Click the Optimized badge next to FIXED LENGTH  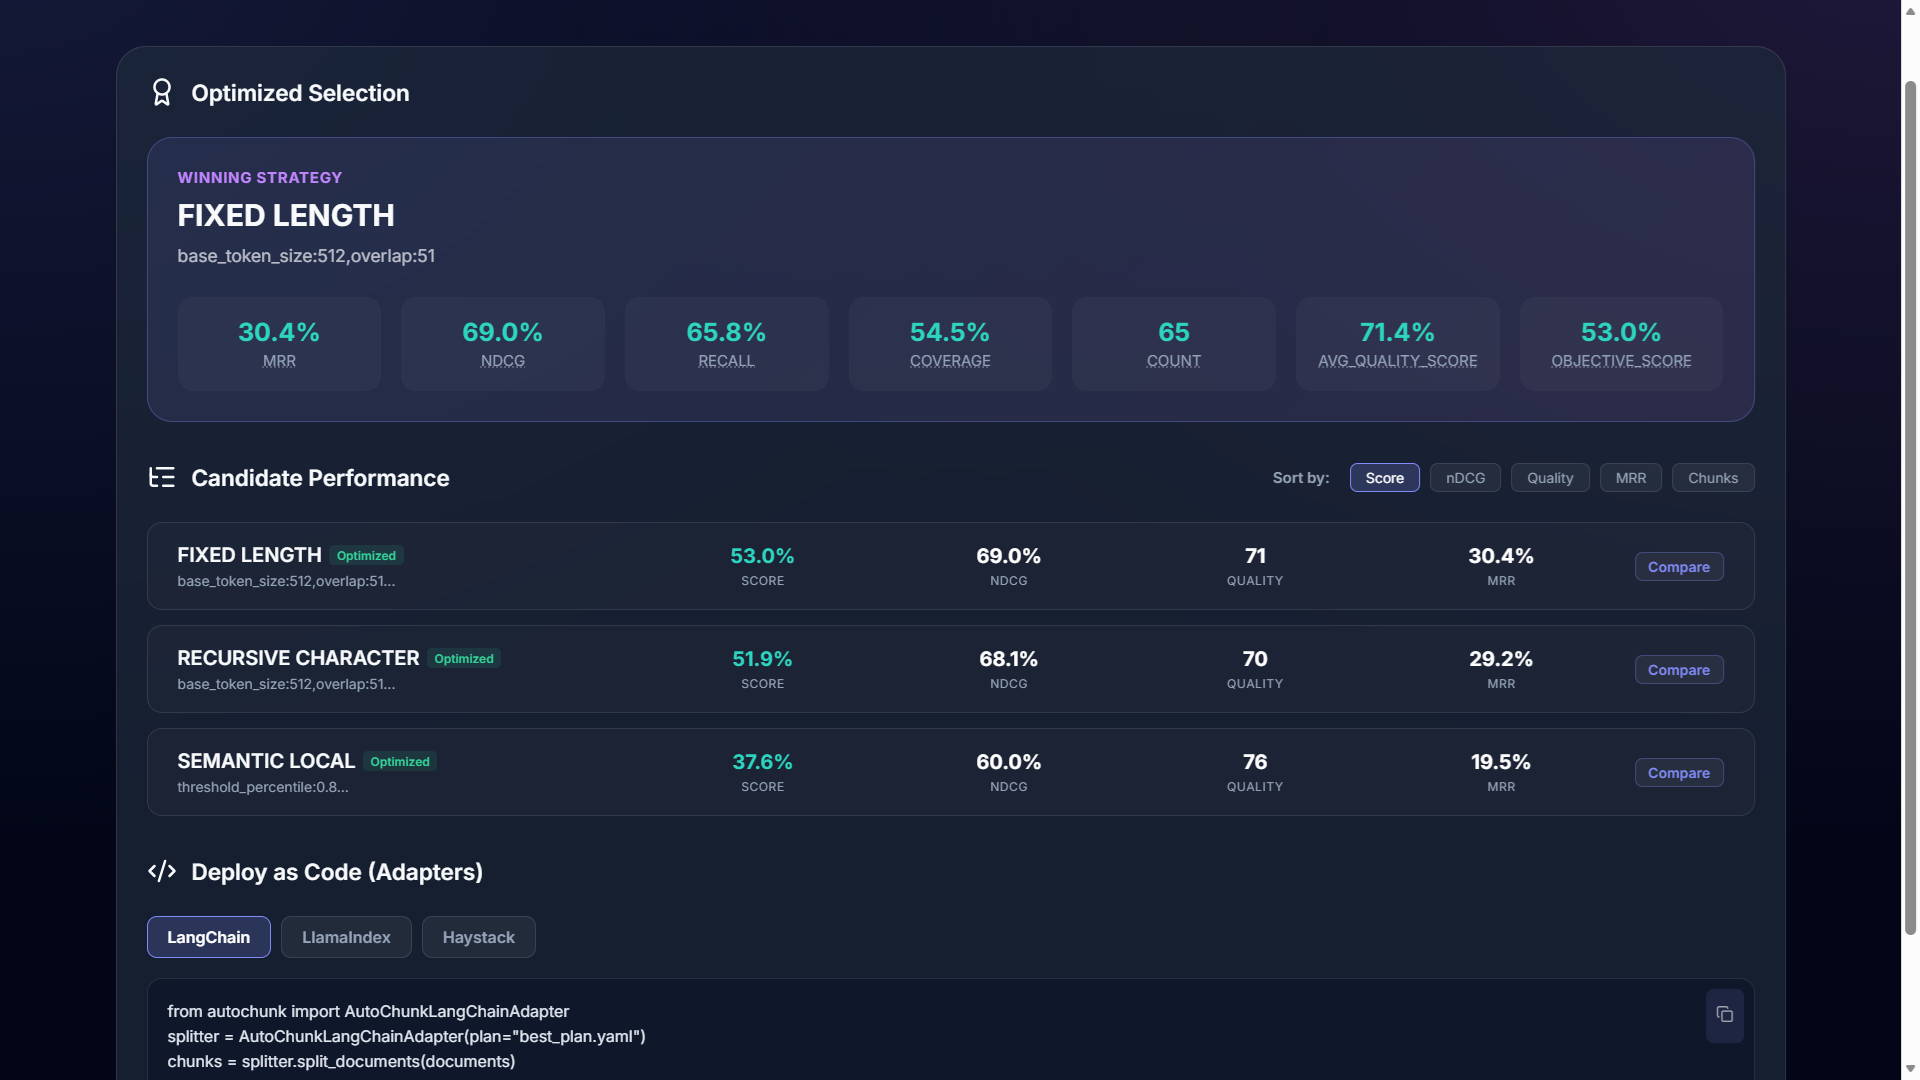[x=366, y=556]
